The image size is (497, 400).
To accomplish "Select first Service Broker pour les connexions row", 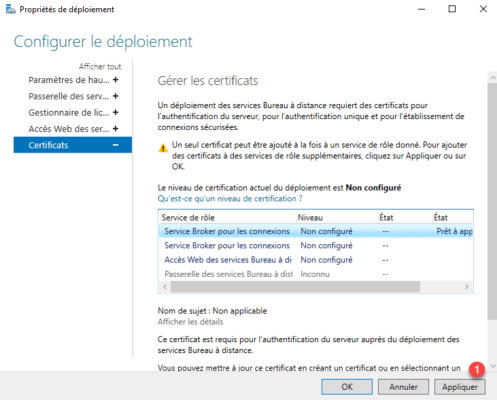I will pyautogui.click(x=316, y=231).
